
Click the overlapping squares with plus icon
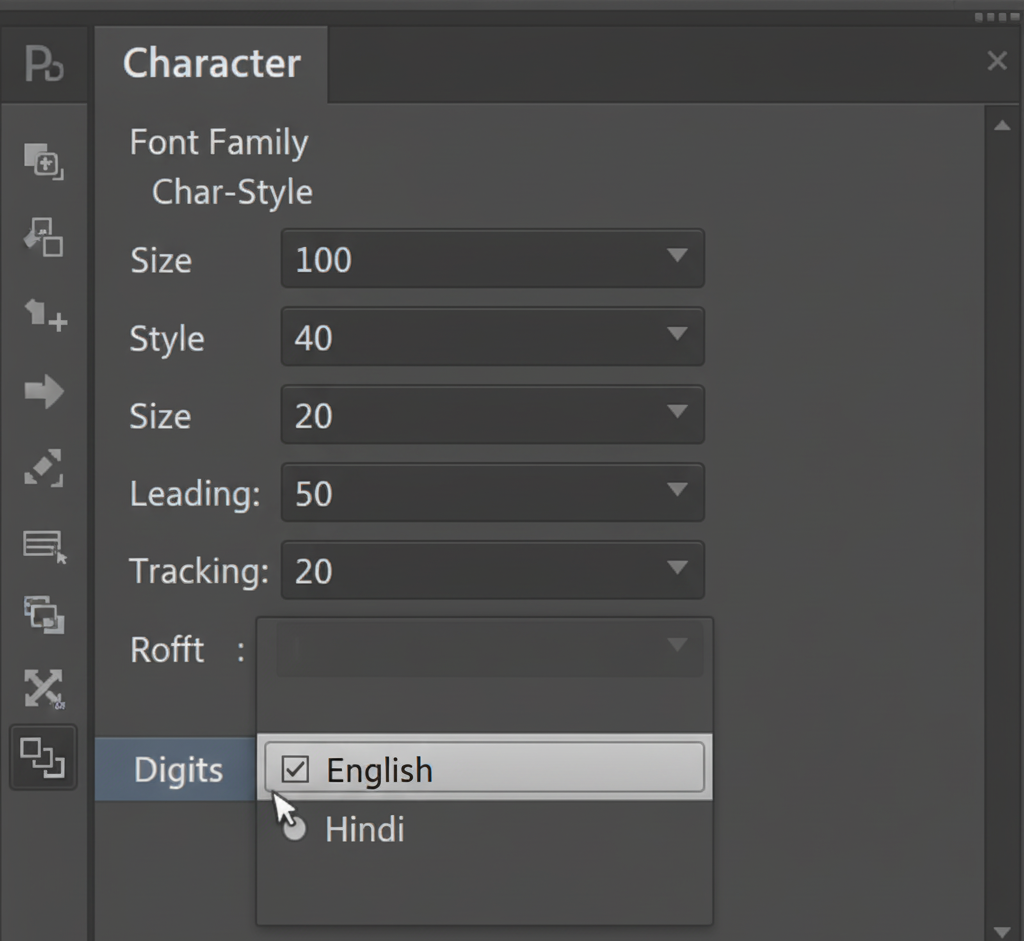pyautogui.click(x=43, y=161)
